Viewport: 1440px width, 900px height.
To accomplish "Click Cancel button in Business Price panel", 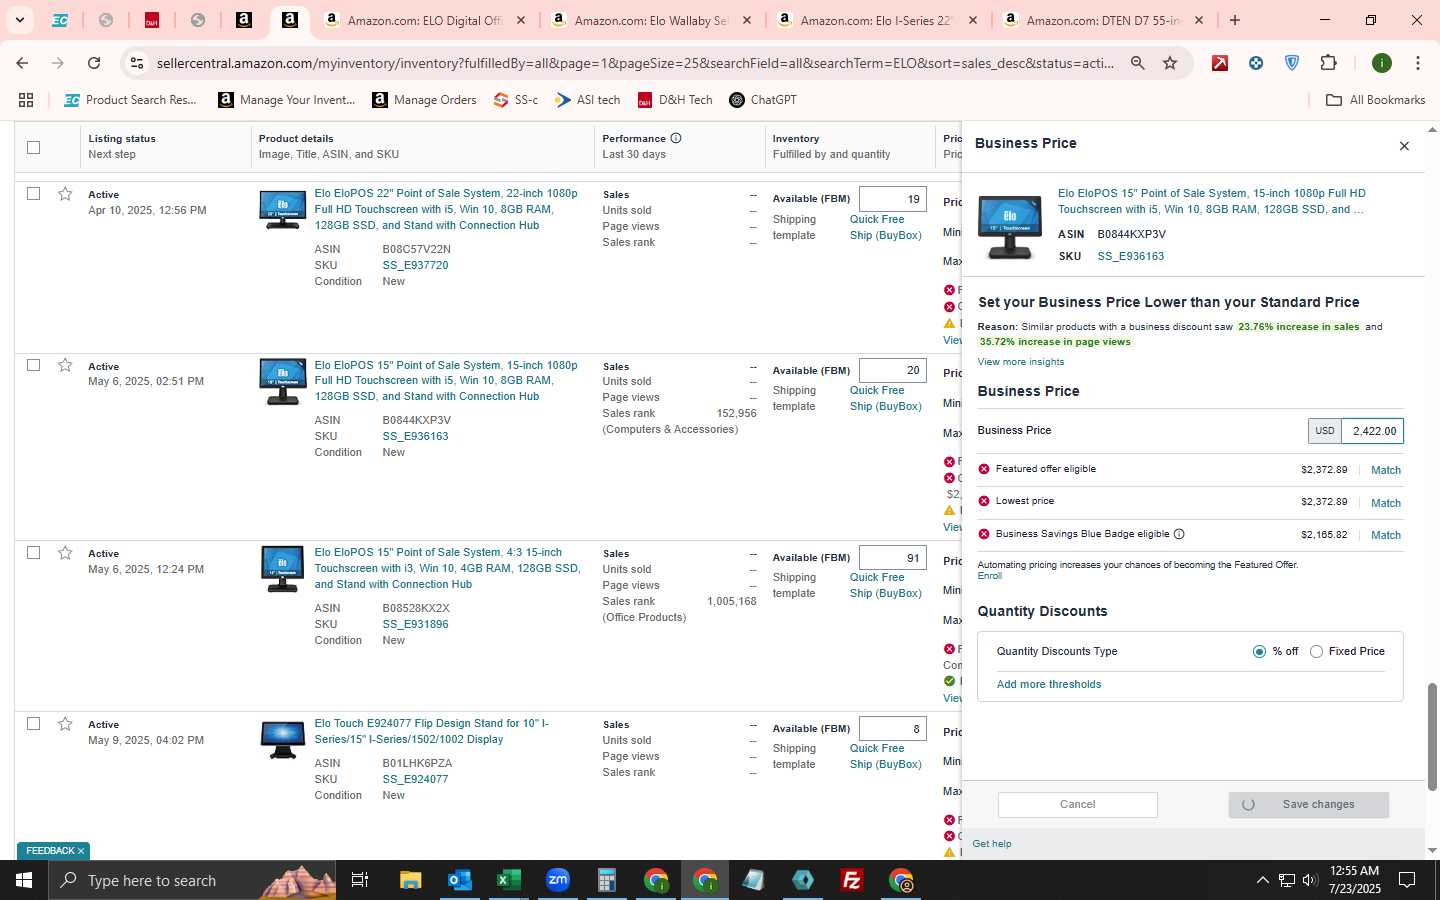I will [x=1077, y=804].
